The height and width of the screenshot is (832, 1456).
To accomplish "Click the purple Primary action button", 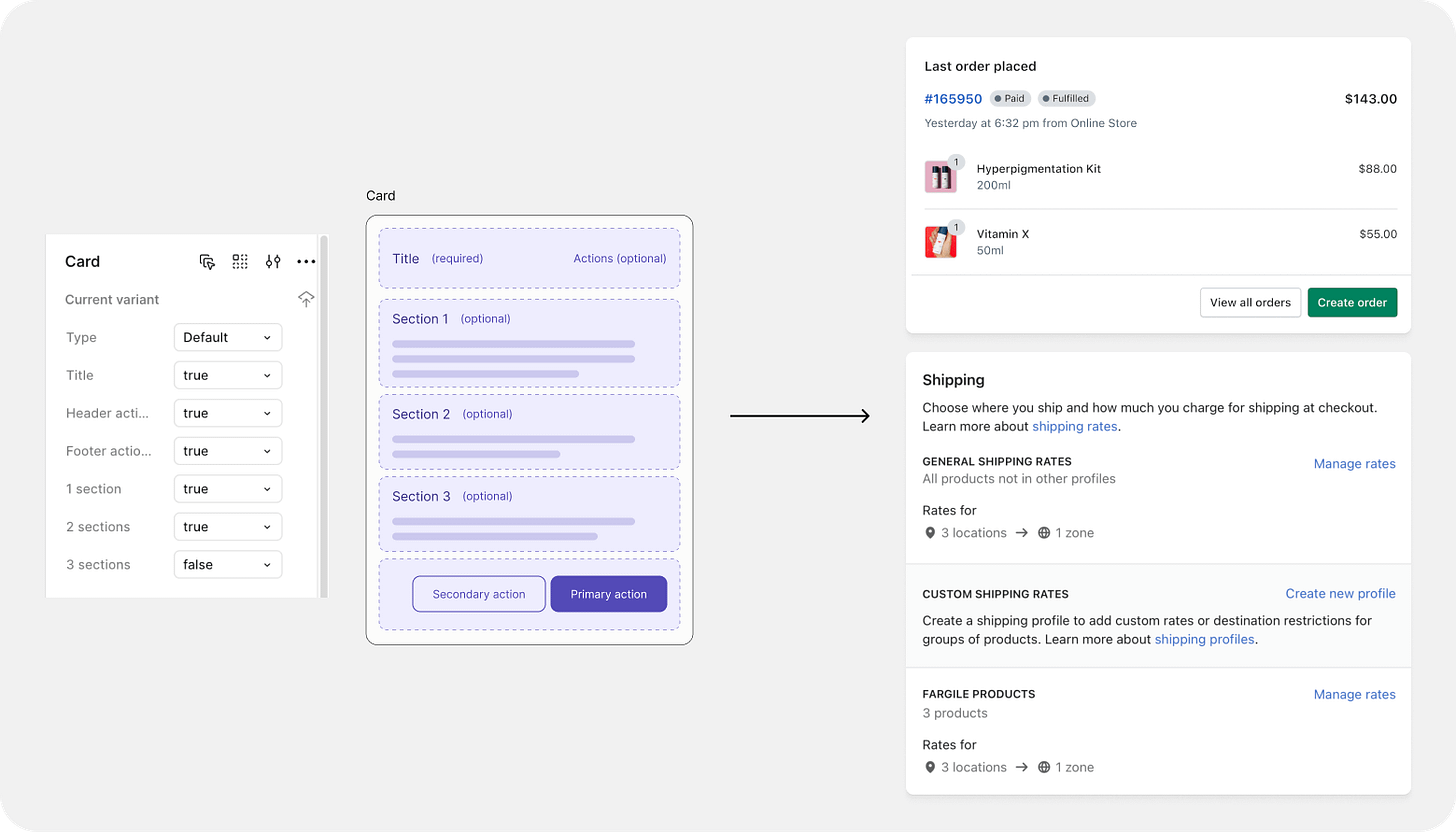I will click(608, 594).
